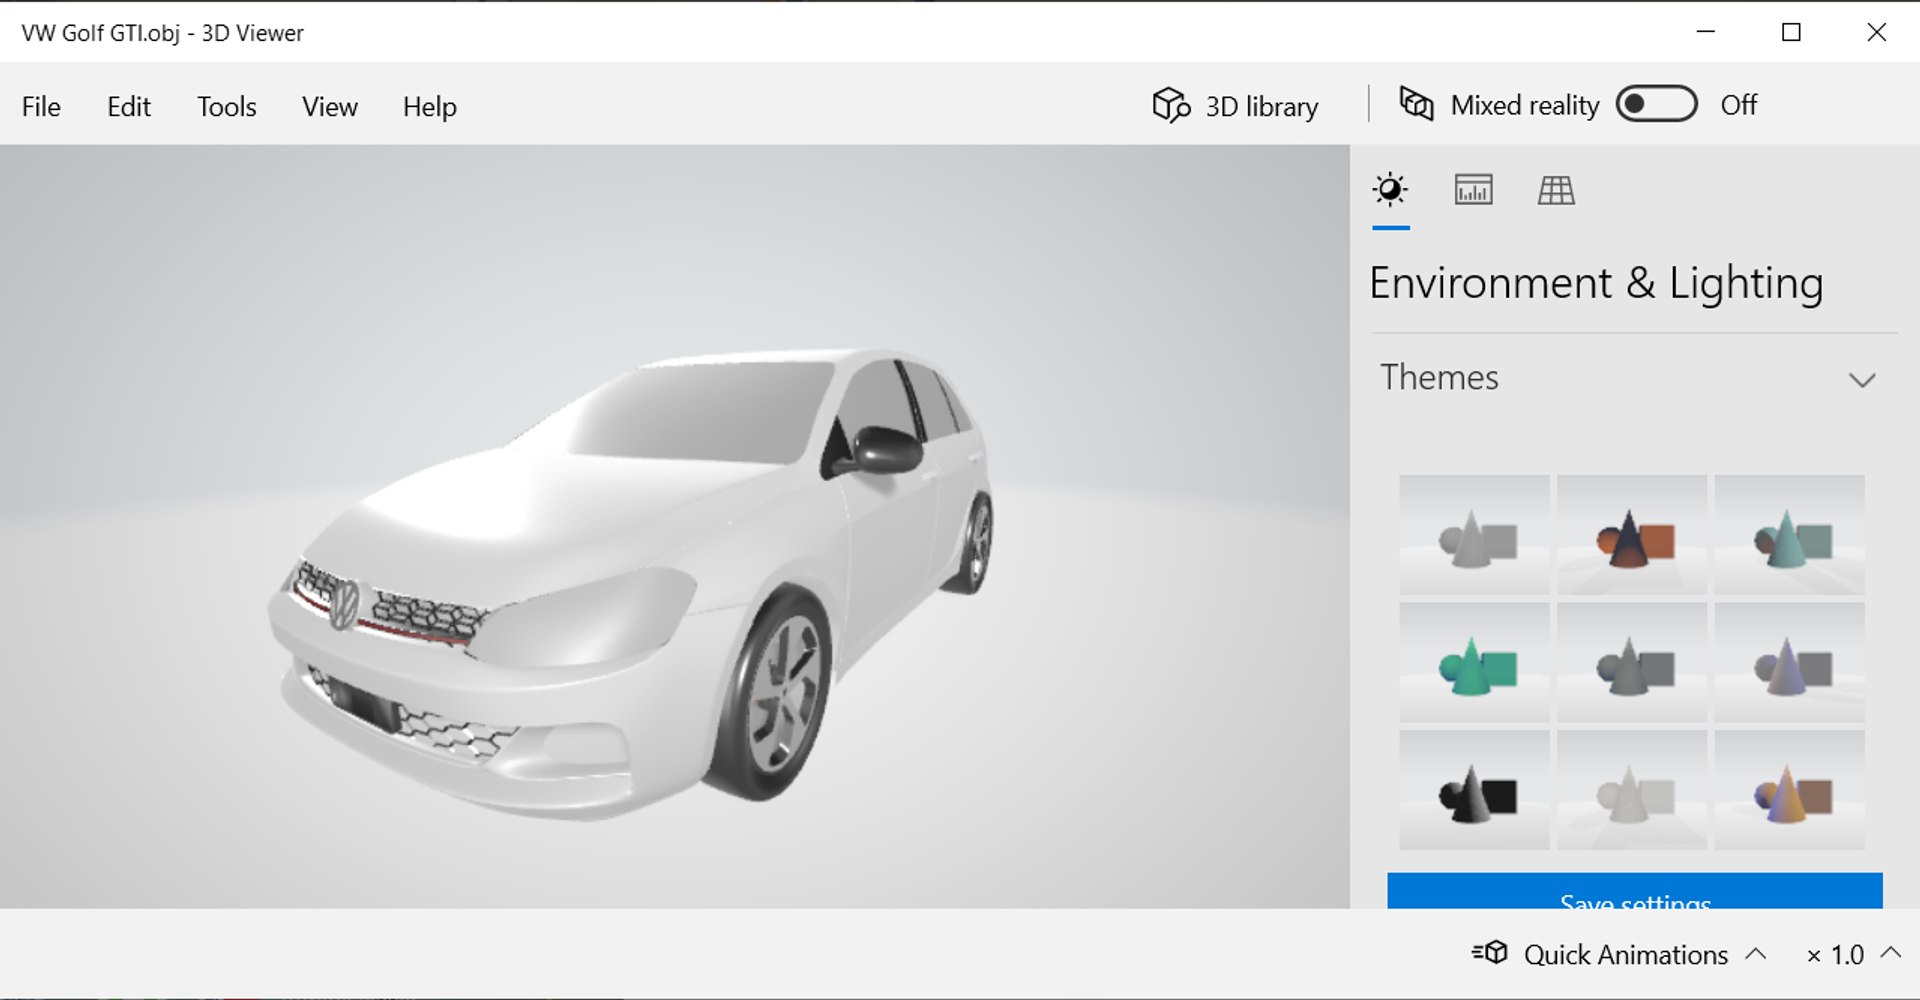This screenshot has height=1000, width=1920.
Task: Click the Save settings button
Action: pyautogui.click(x=1635, y=891)
